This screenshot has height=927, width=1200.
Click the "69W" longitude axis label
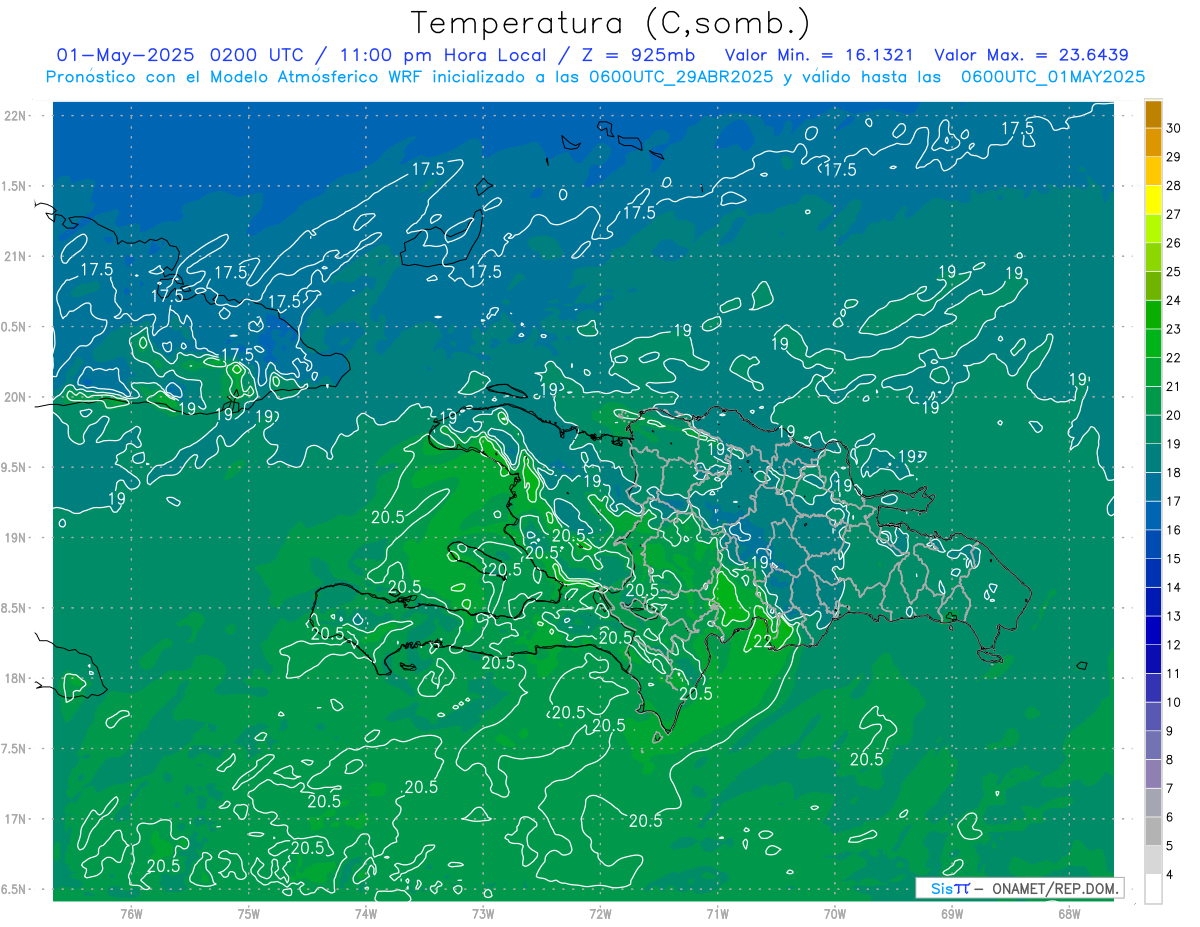tap(952, 914)
